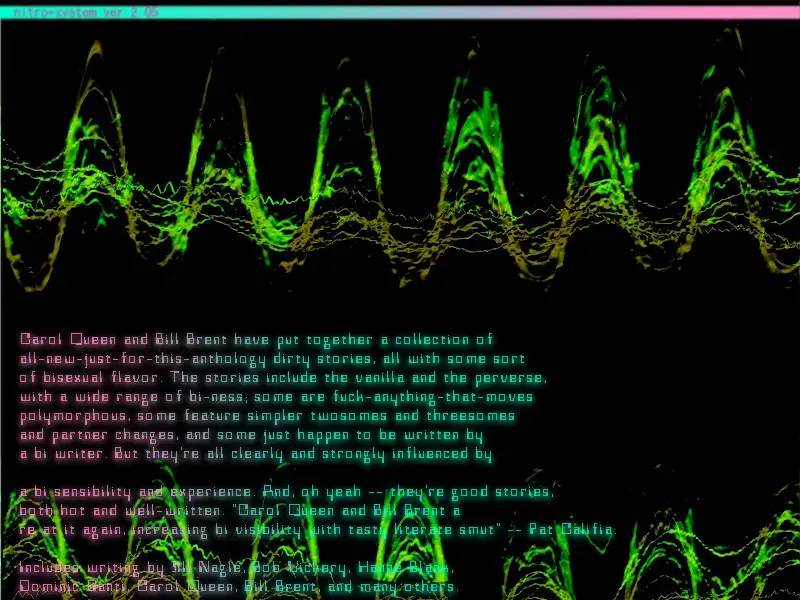
Task: Click the cyan section of the title bar
Action: coord(300,12)
